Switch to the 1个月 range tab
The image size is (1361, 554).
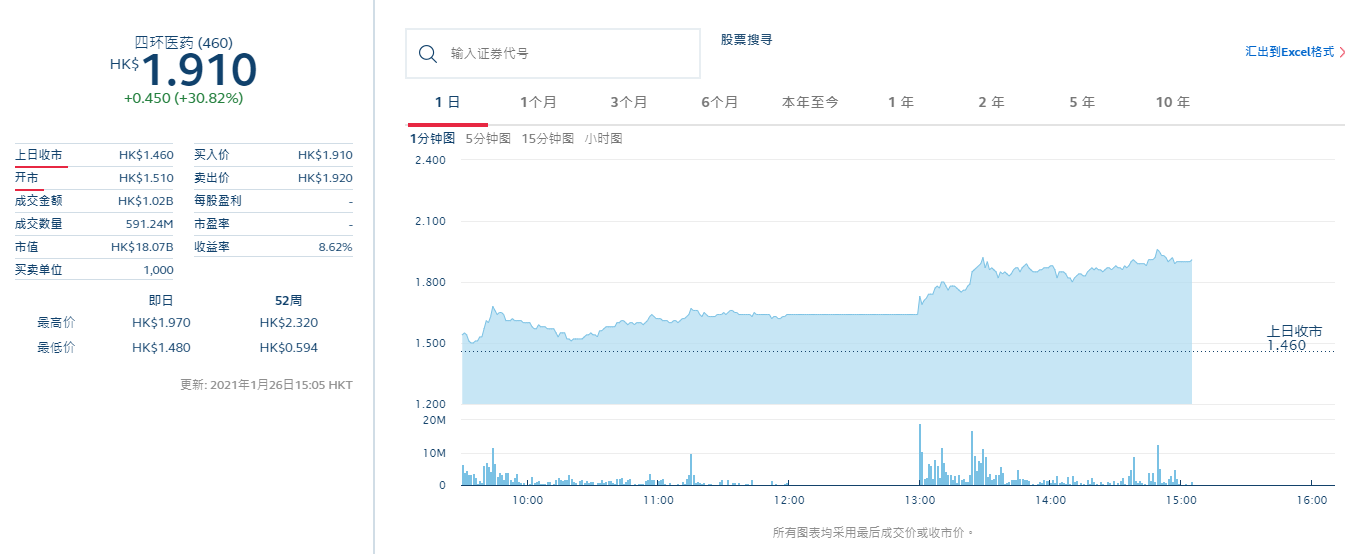pyautogui.click(x=538, y=103)
